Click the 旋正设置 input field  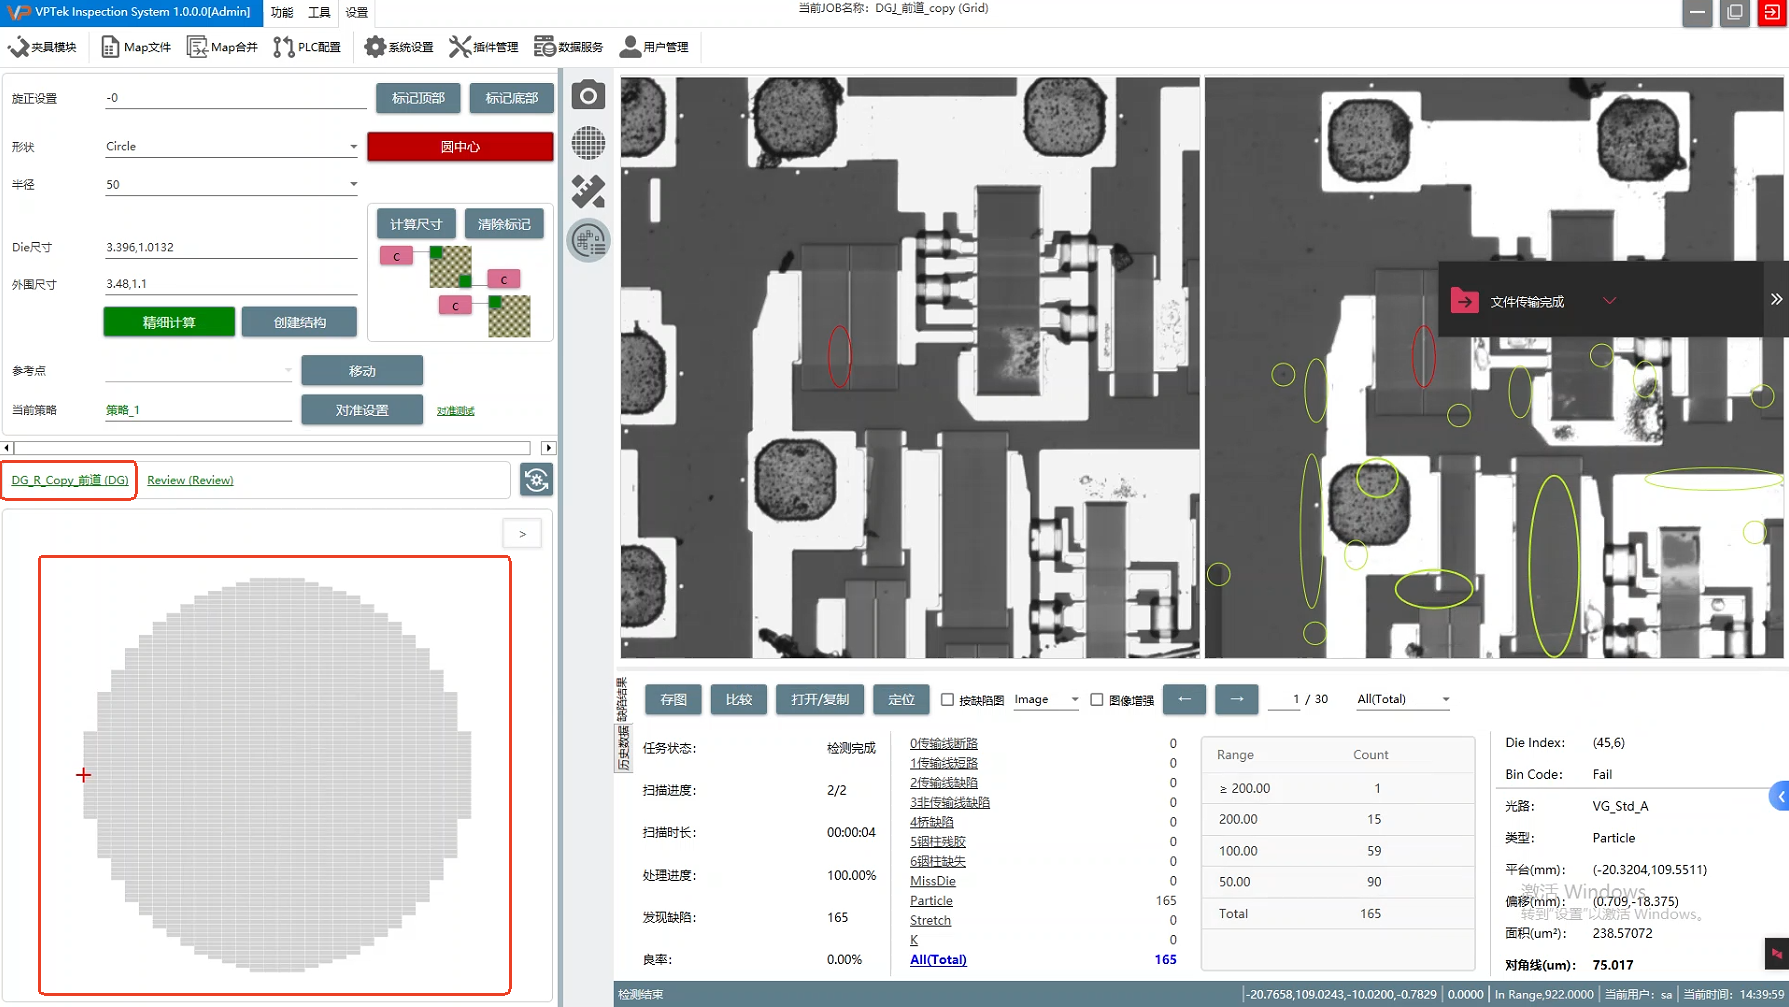point(235,98)
